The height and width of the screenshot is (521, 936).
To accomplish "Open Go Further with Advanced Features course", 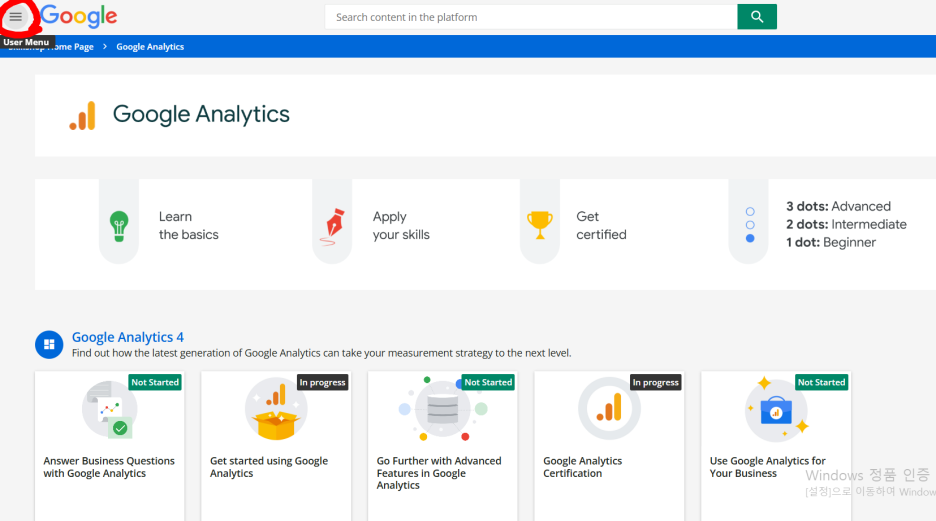I will (x=439, y=473).
